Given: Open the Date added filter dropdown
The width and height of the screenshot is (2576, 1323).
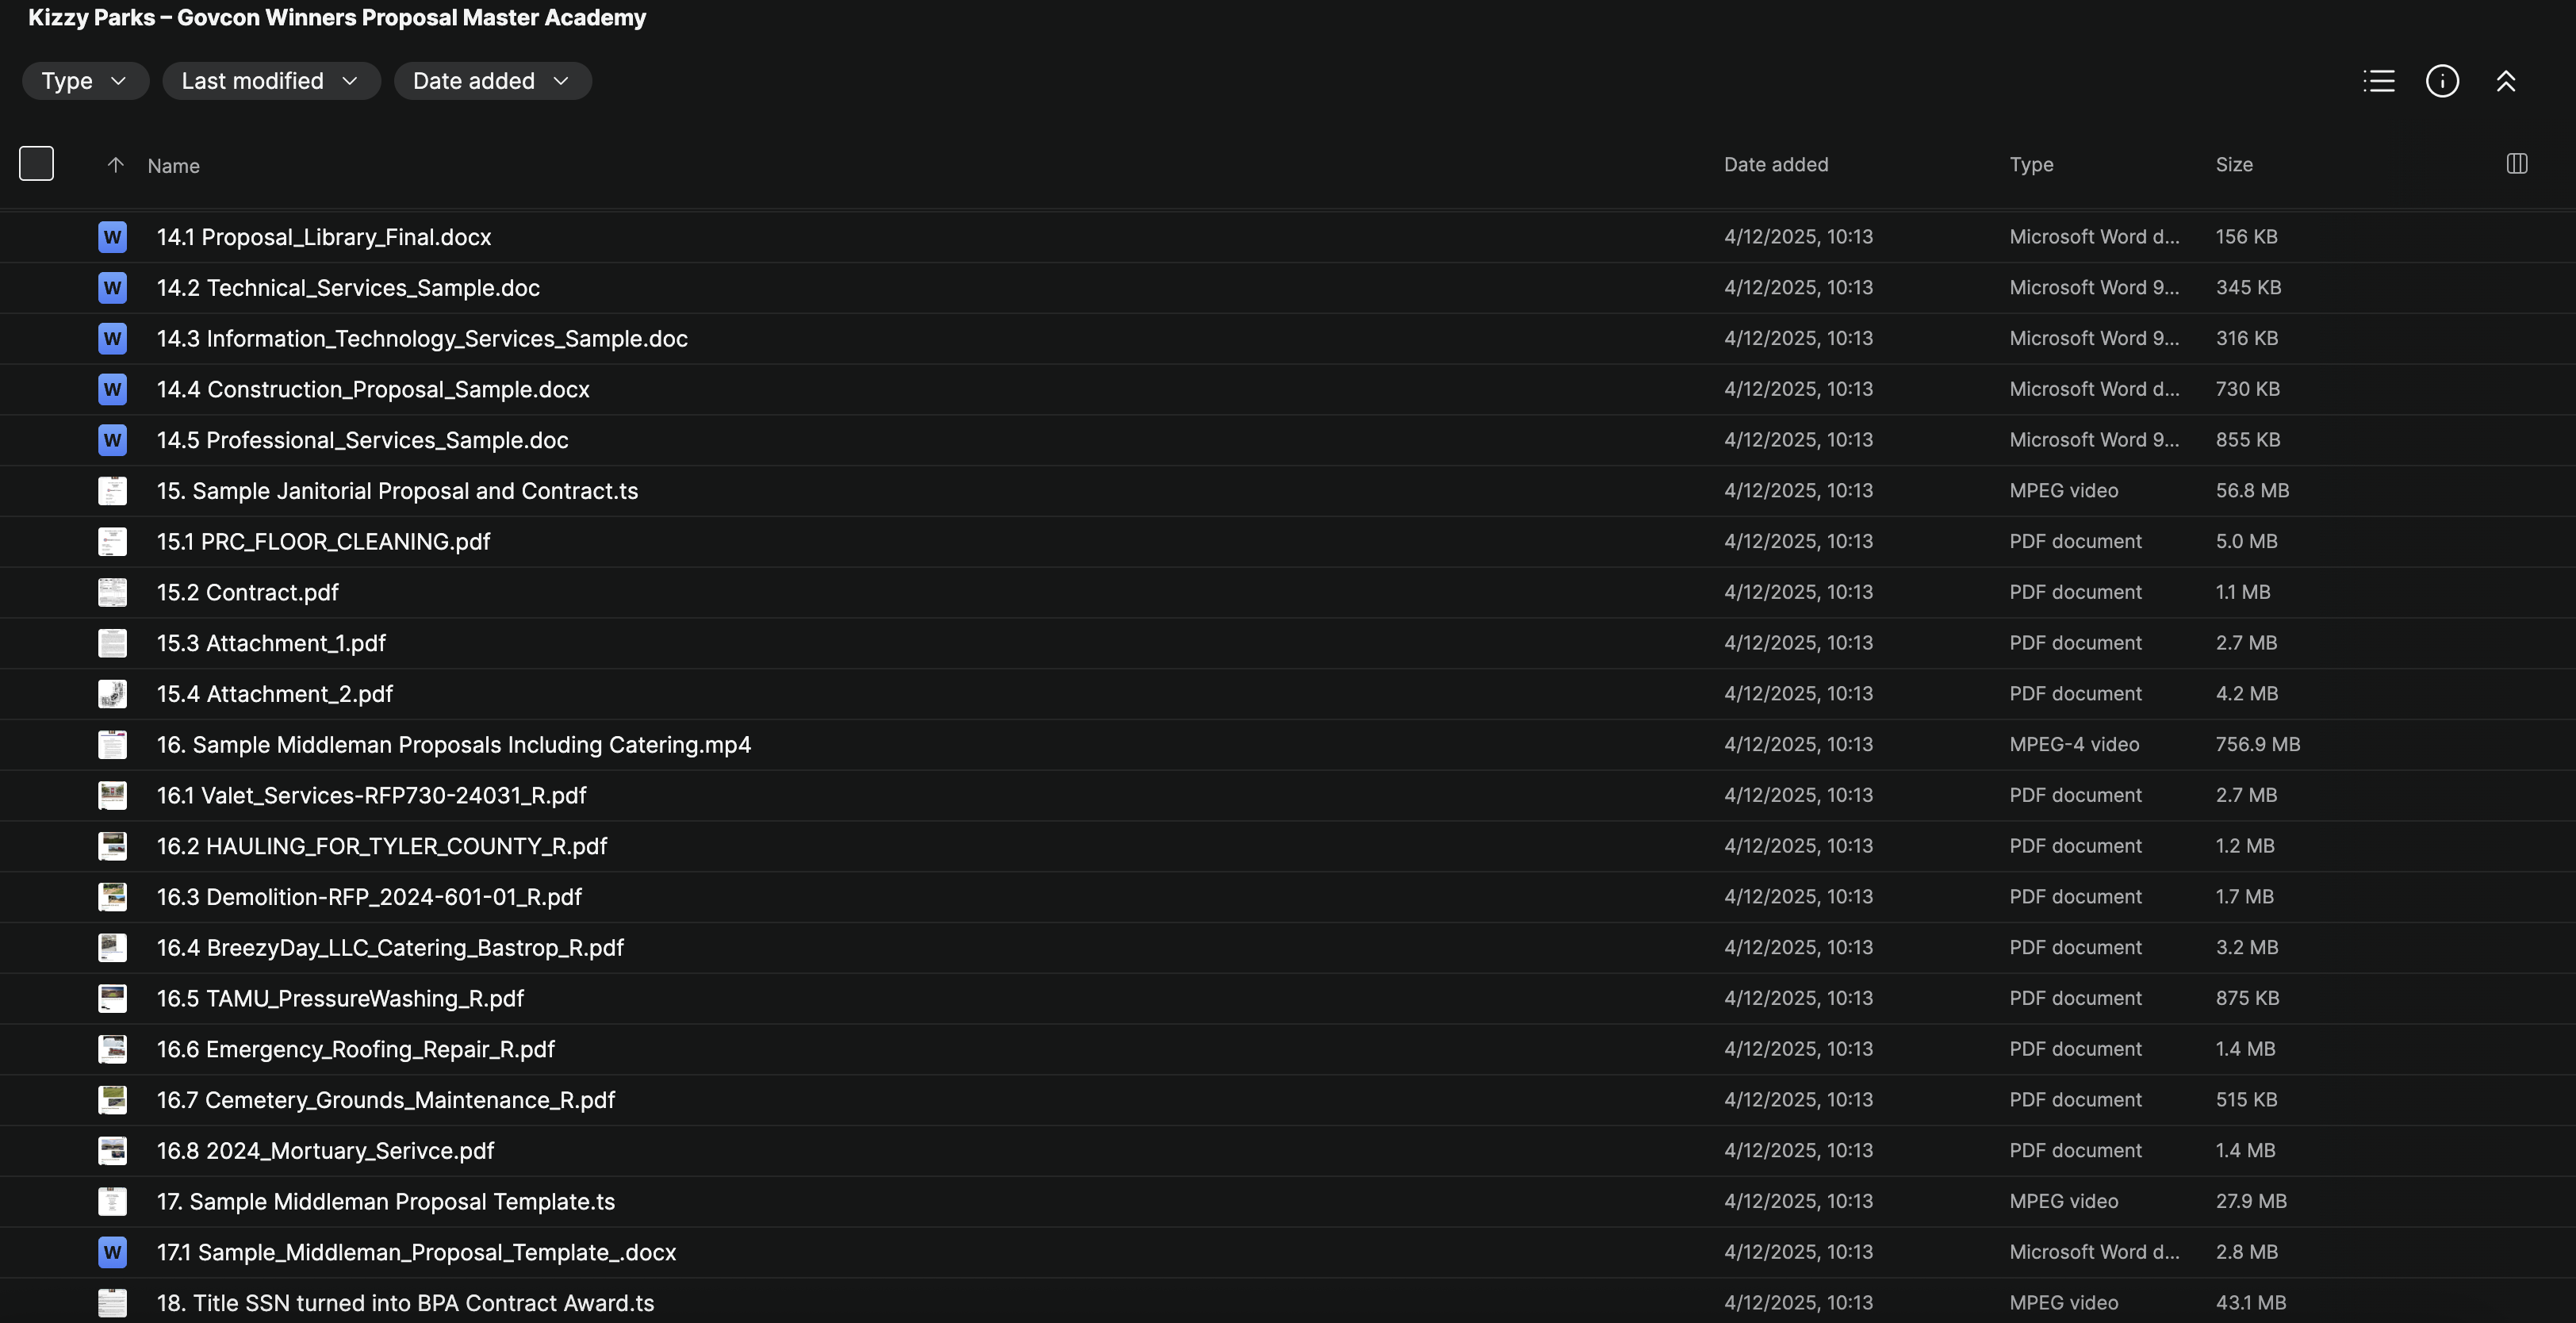Looking at the screenshot, I should [492, 81].
